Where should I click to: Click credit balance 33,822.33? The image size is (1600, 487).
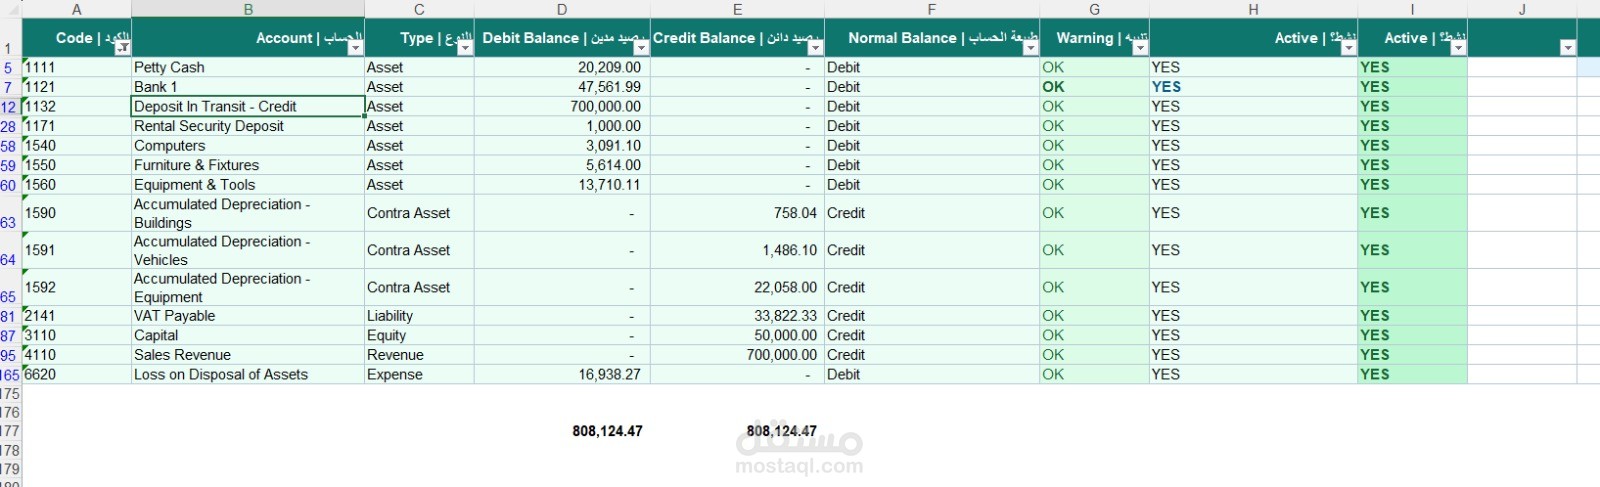click(x=737, y=316)
